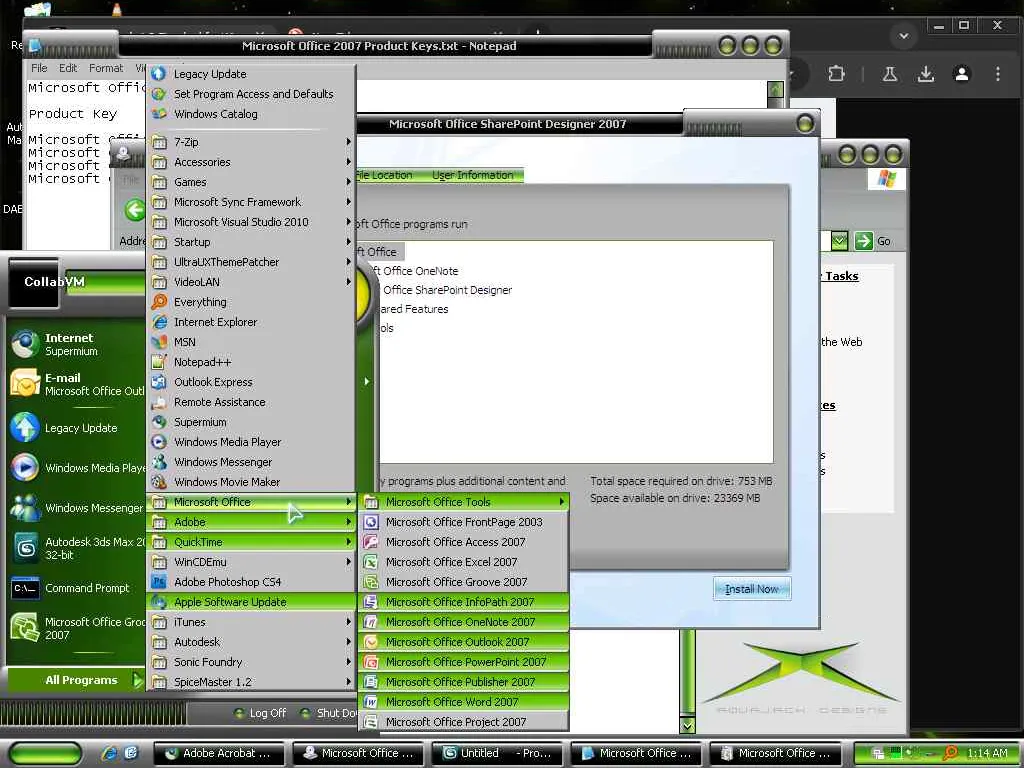The height and width of the screenshot is (768, 1024).
Task: Click the green Start button
Action: point(46,754)
